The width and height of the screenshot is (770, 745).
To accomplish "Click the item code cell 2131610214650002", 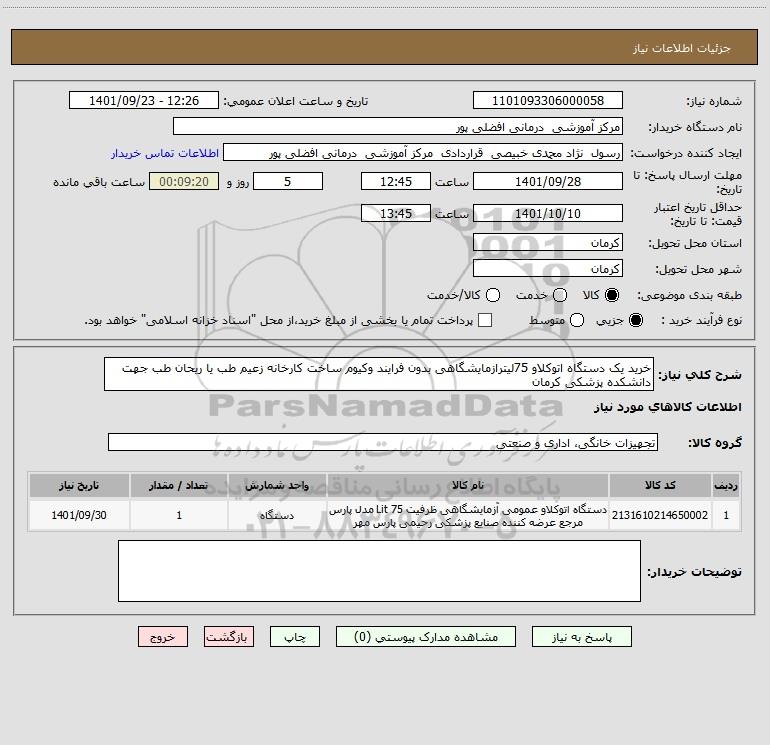I will 660,515.
